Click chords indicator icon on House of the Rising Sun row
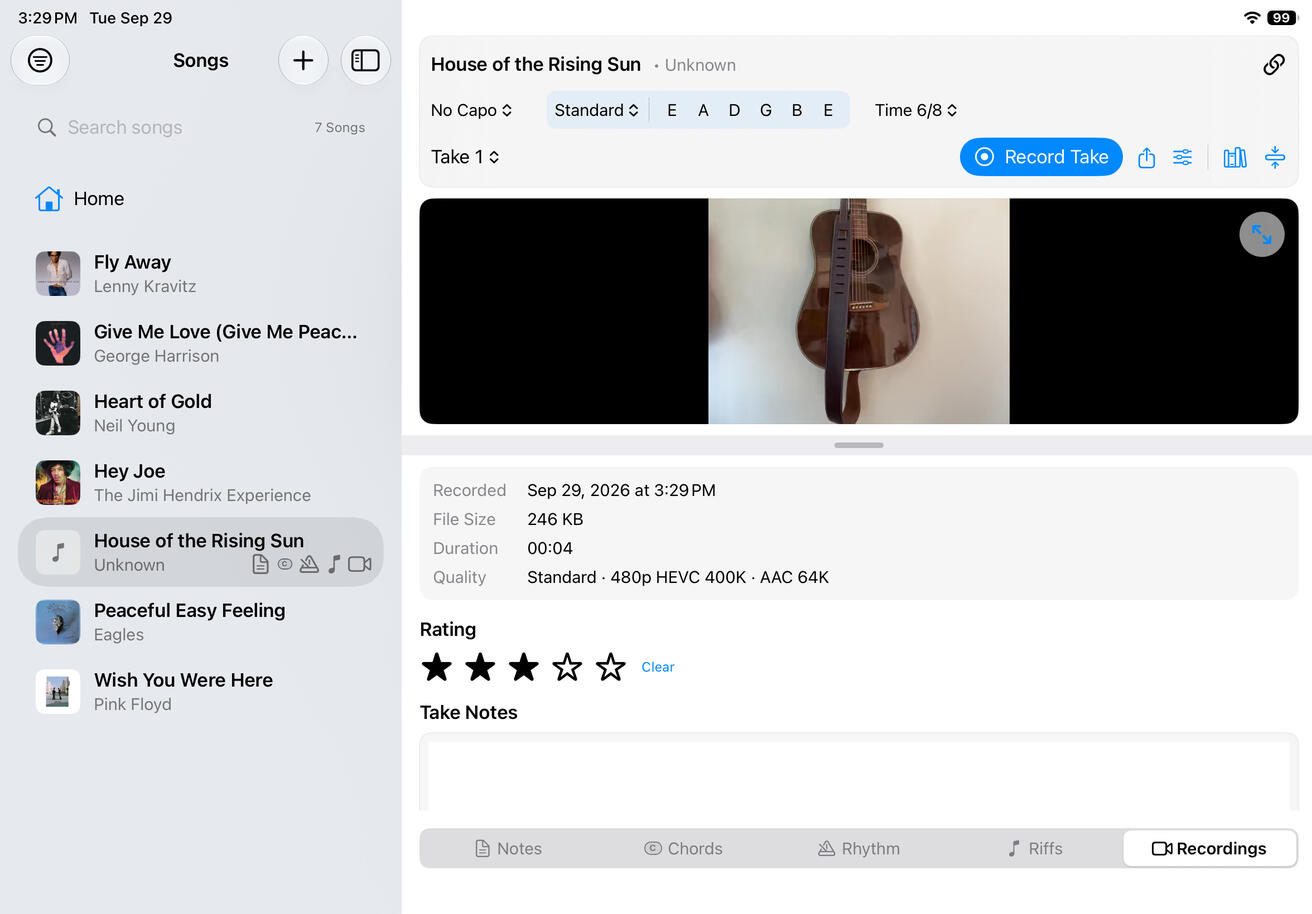The width and height of the screenshot is (1312, 914). (285, 564)
